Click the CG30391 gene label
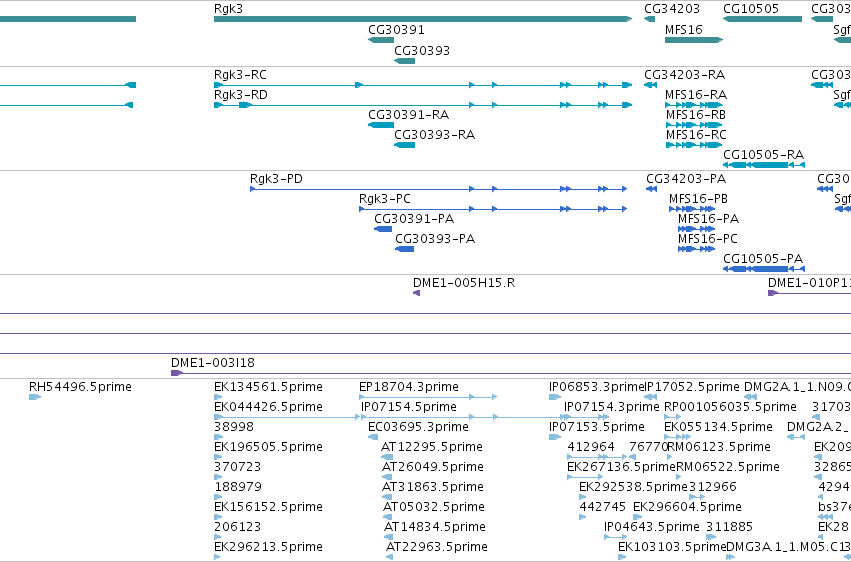 tap(396, 30)
